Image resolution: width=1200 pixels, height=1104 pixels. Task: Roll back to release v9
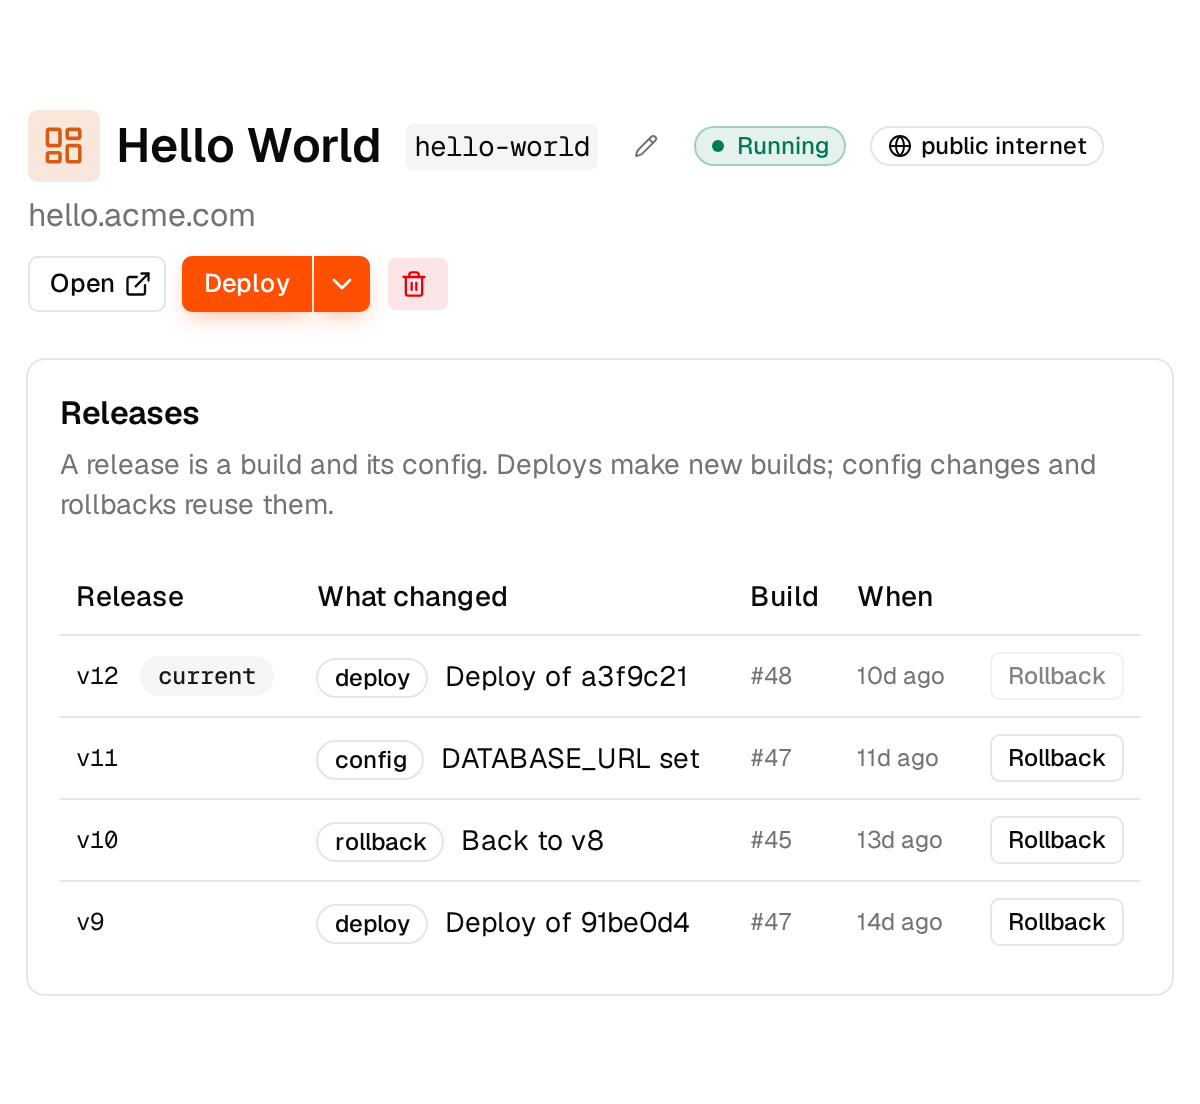[1056, 922]
